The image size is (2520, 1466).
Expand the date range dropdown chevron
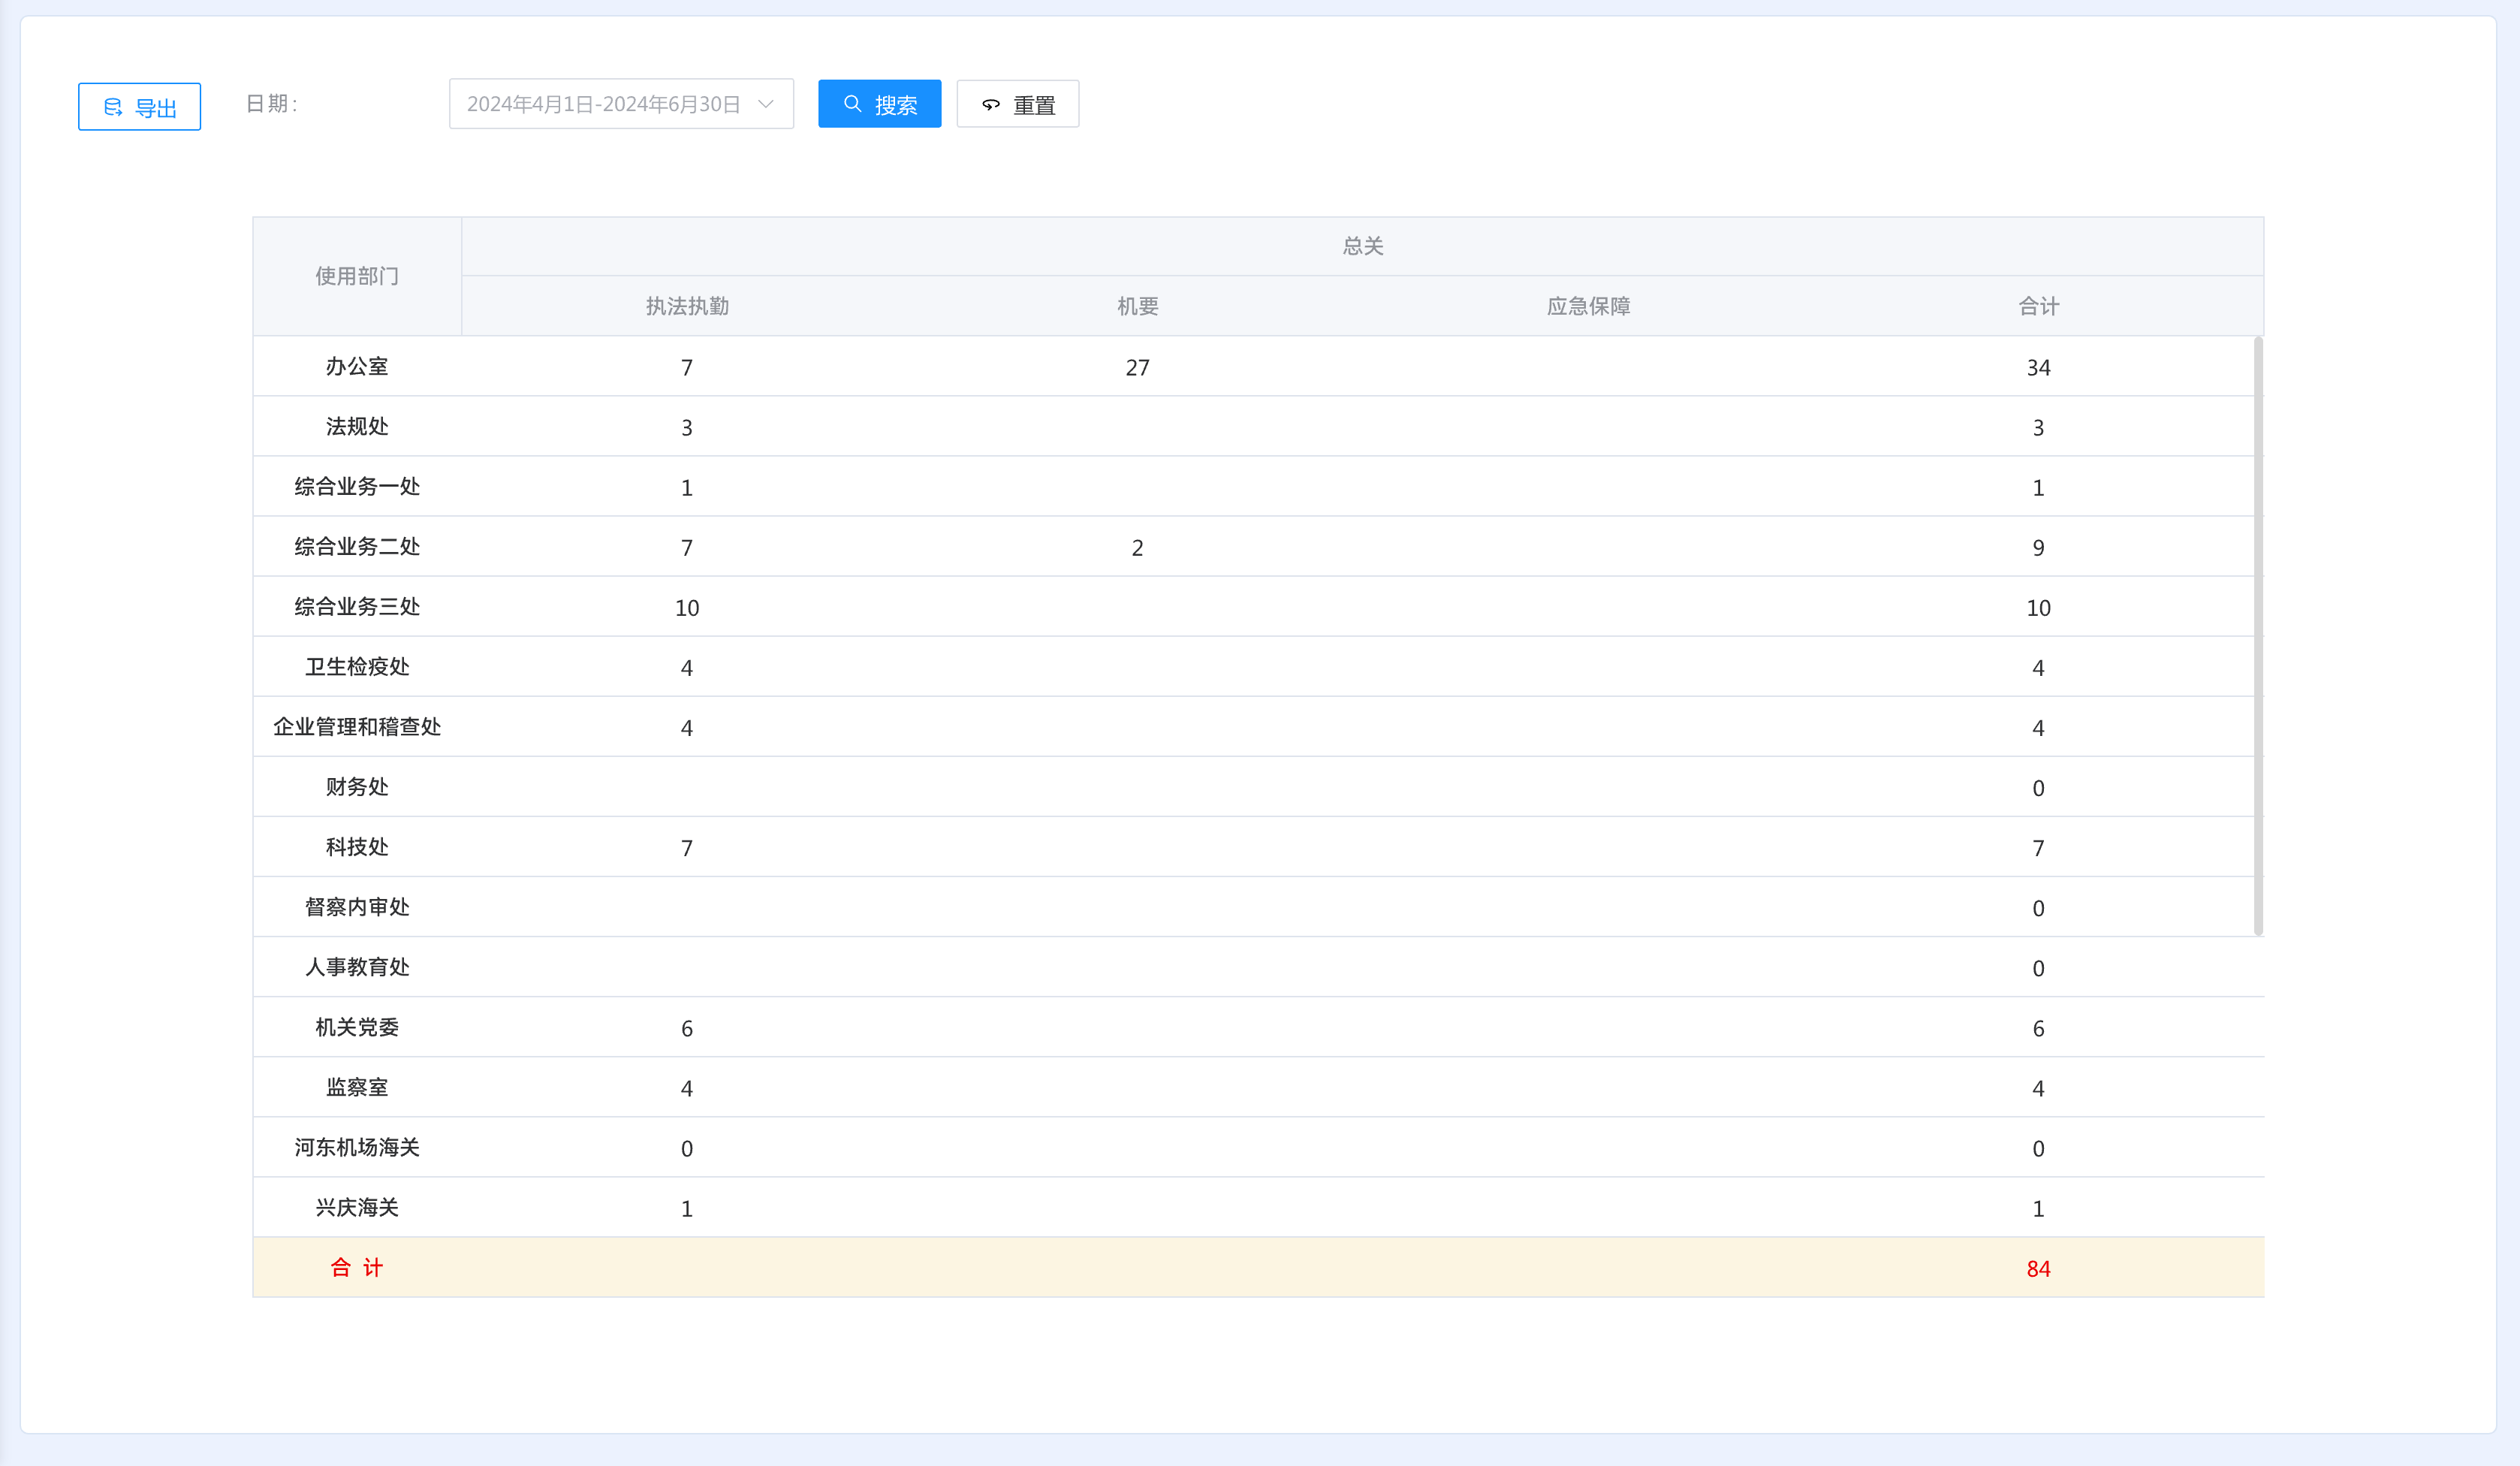click(x=766, y=104)
